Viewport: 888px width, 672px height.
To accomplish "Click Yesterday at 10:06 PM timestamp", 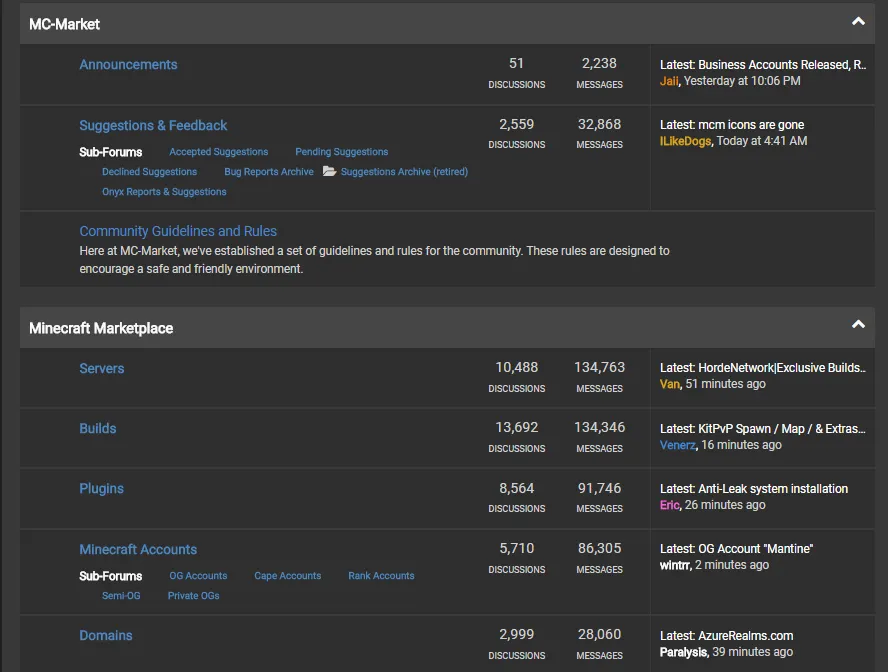I will (x=742, y=81).
